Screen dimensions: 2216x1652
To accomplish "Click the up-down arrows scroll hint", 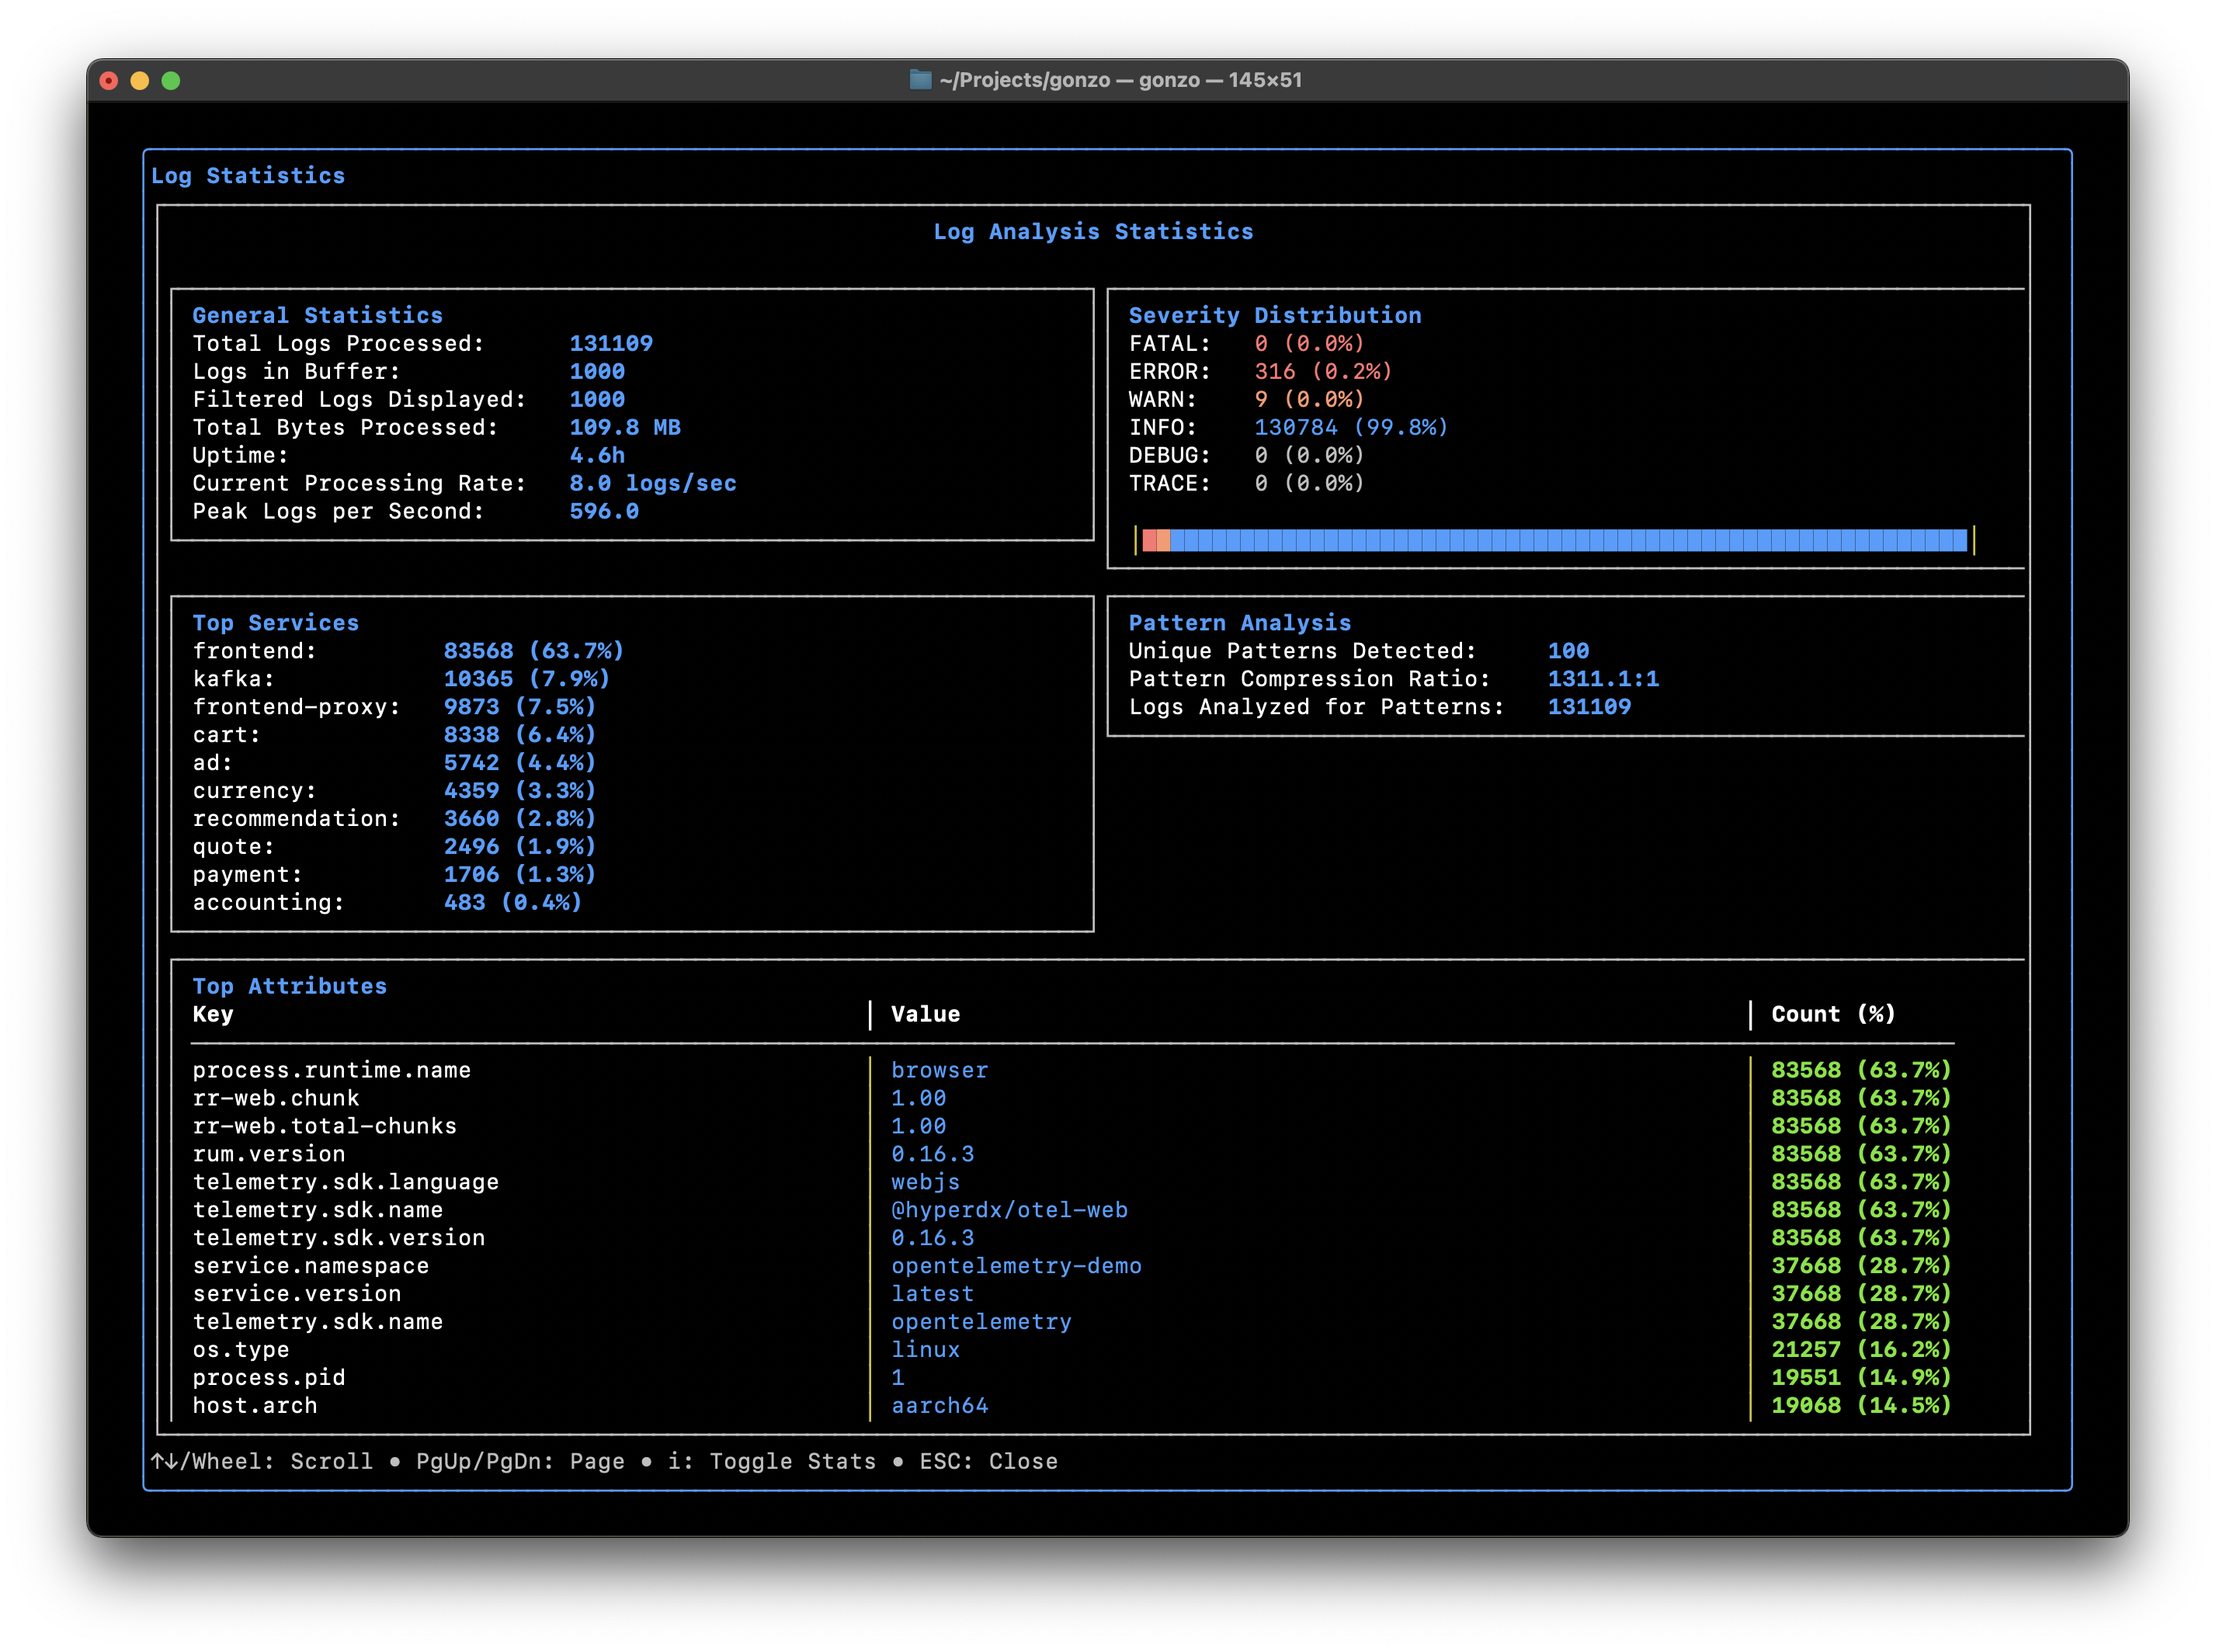I will [x=164, y=1461].
